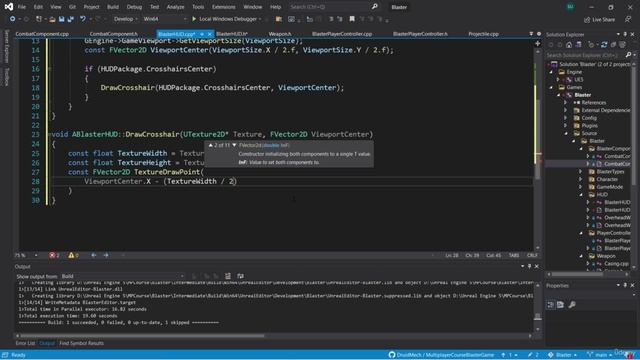The image size is (640, 360).
Task: Click the New Project toolbar icon
Action: coord(39,19)
